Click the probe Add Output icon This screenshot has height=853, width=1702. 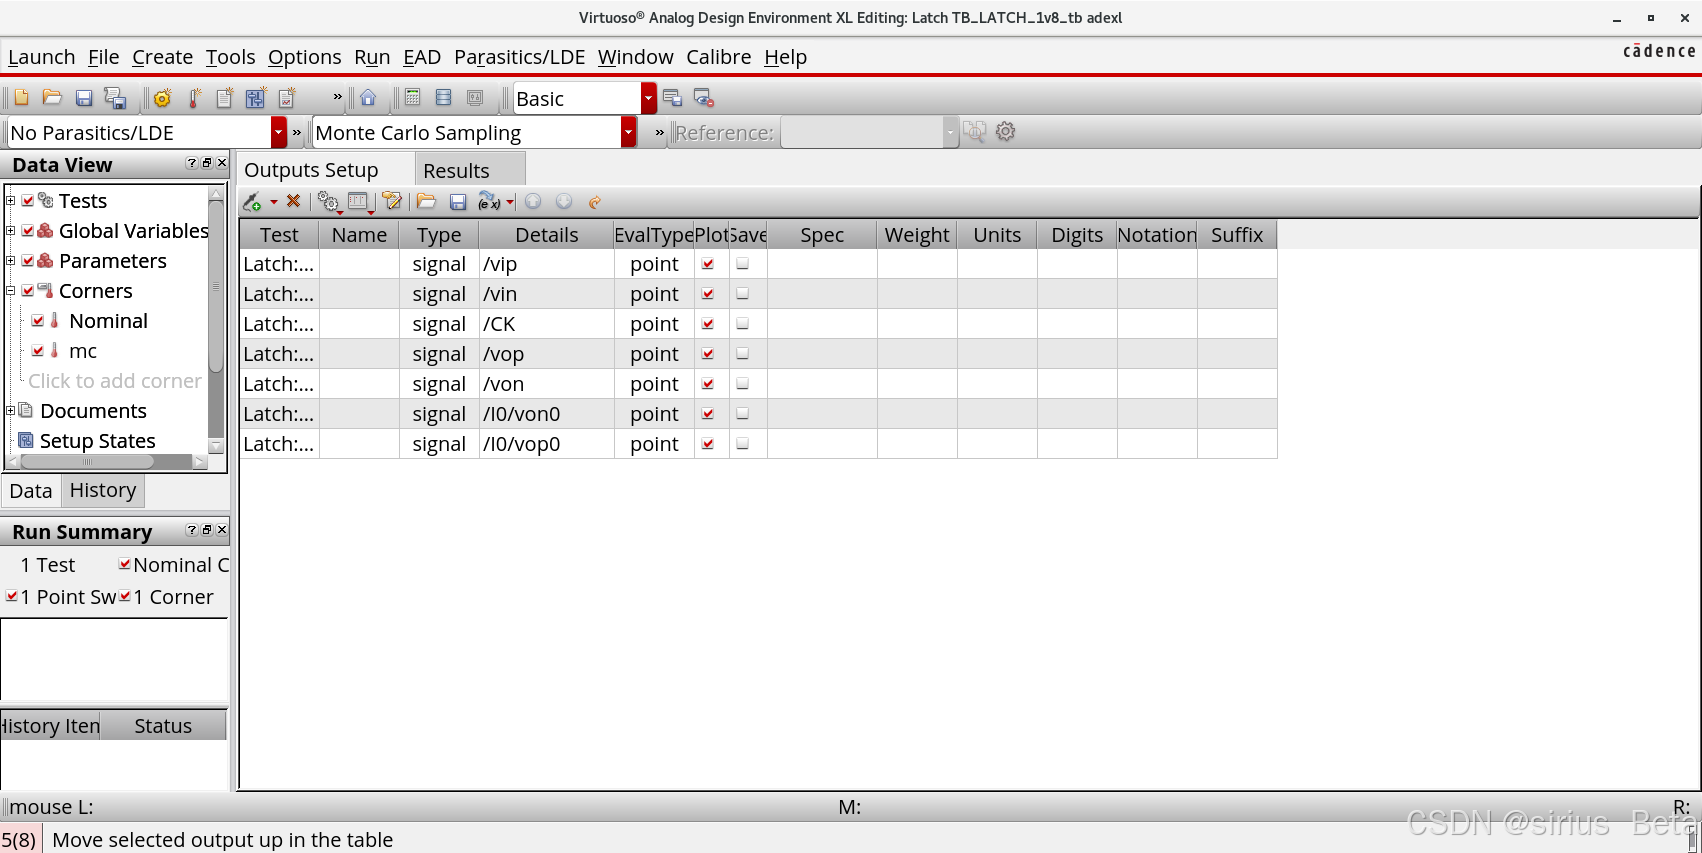pyautogui.click(x=252, y=202)
